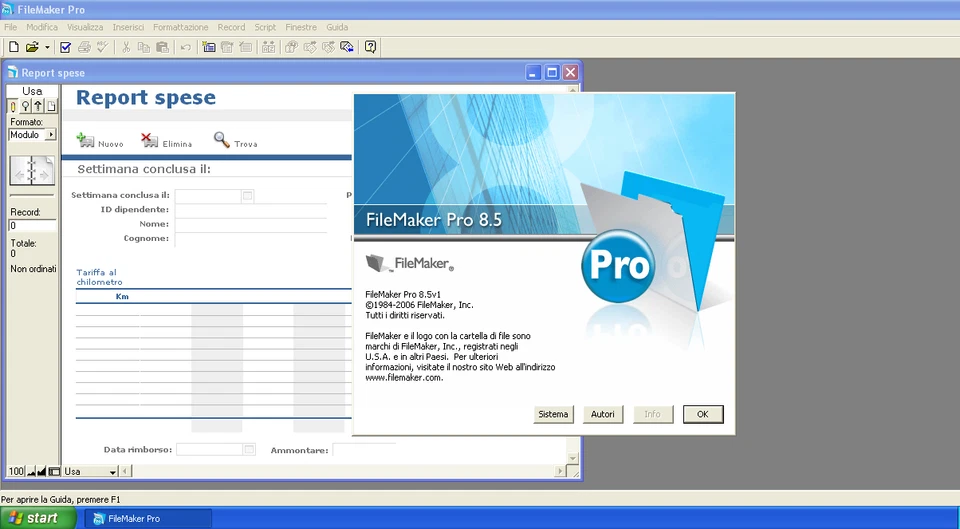Click the Undo arrow icon
Screen dimensions: 960x529
pos(186,47)
